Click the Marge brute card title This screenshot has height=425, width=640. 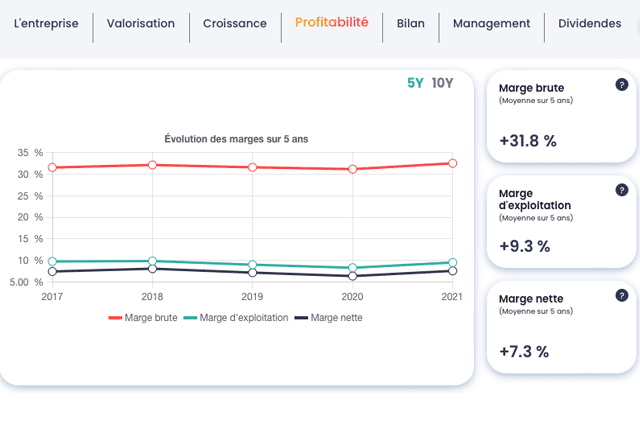(531, 88)
